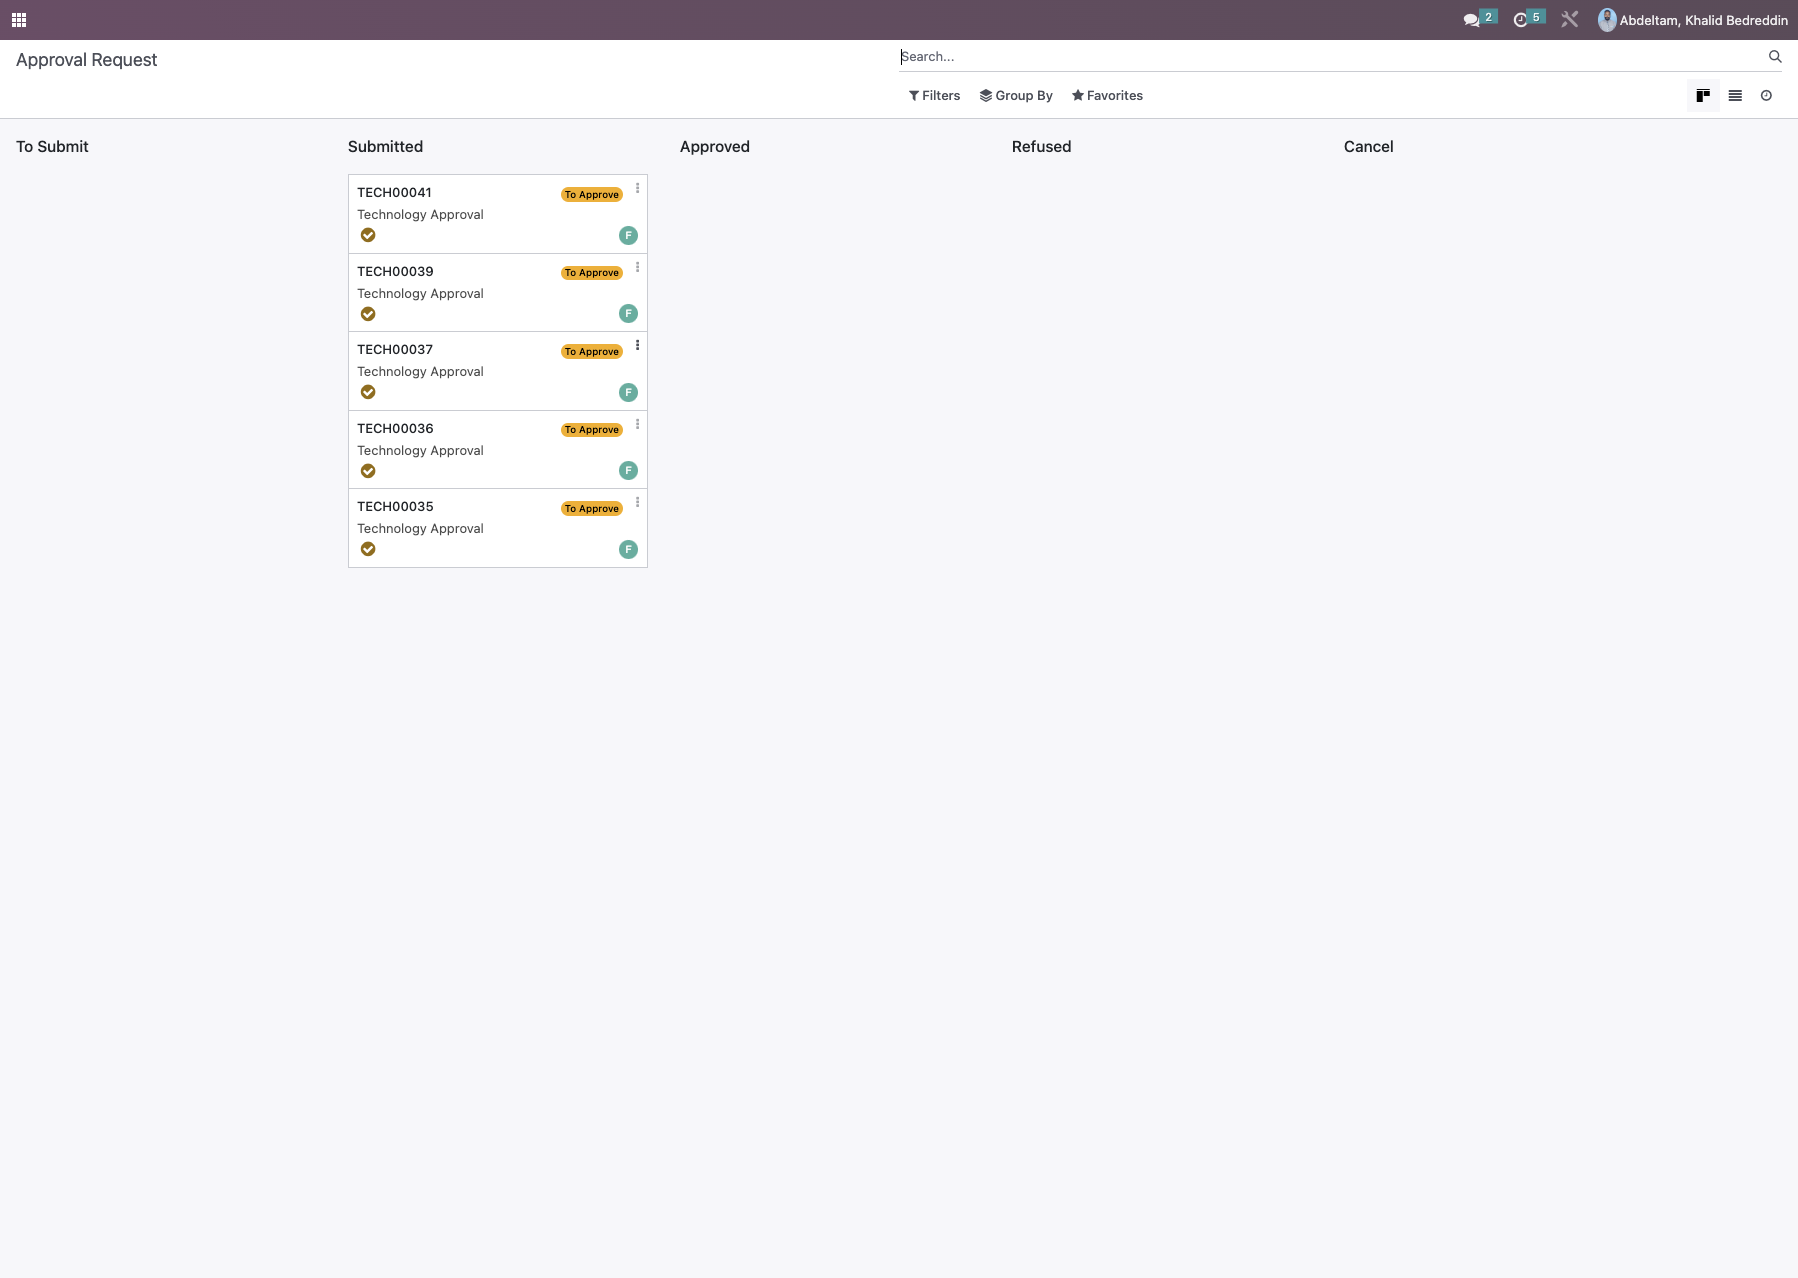Click Technology Approval text on TECH00036 card
The width and height of the screenshot is (1798, 1278).
point(420,451)
